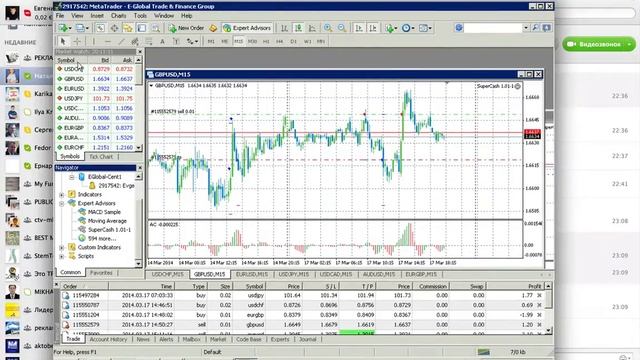This screenshot has height=360, width=640.
Task: Select the M1 timeframe button
Action: tap(211, 41)
